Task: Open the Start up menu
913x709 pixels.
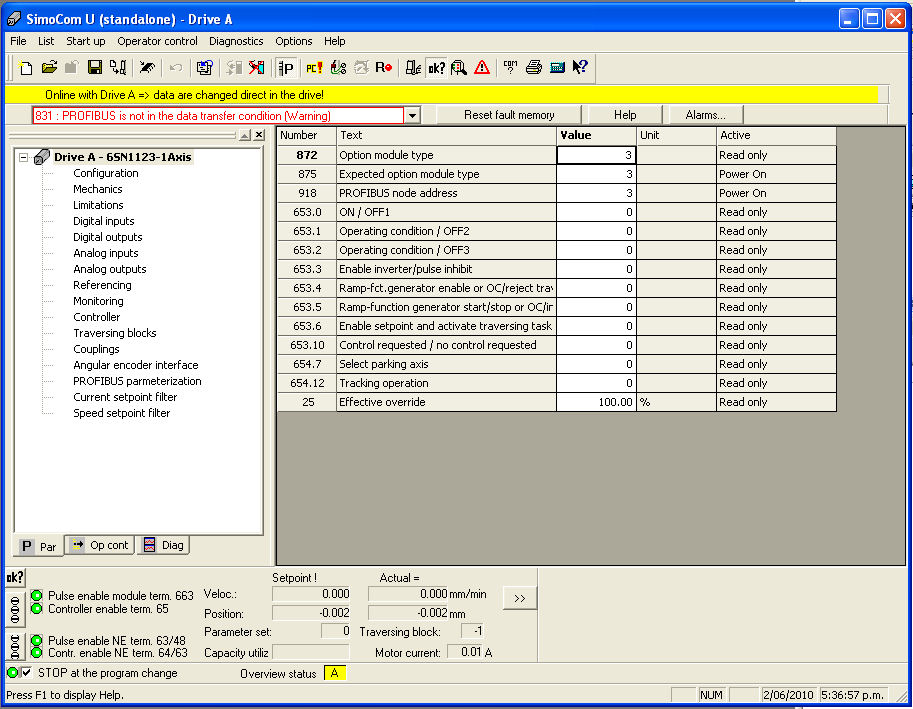Action: [x=86, y=41]
